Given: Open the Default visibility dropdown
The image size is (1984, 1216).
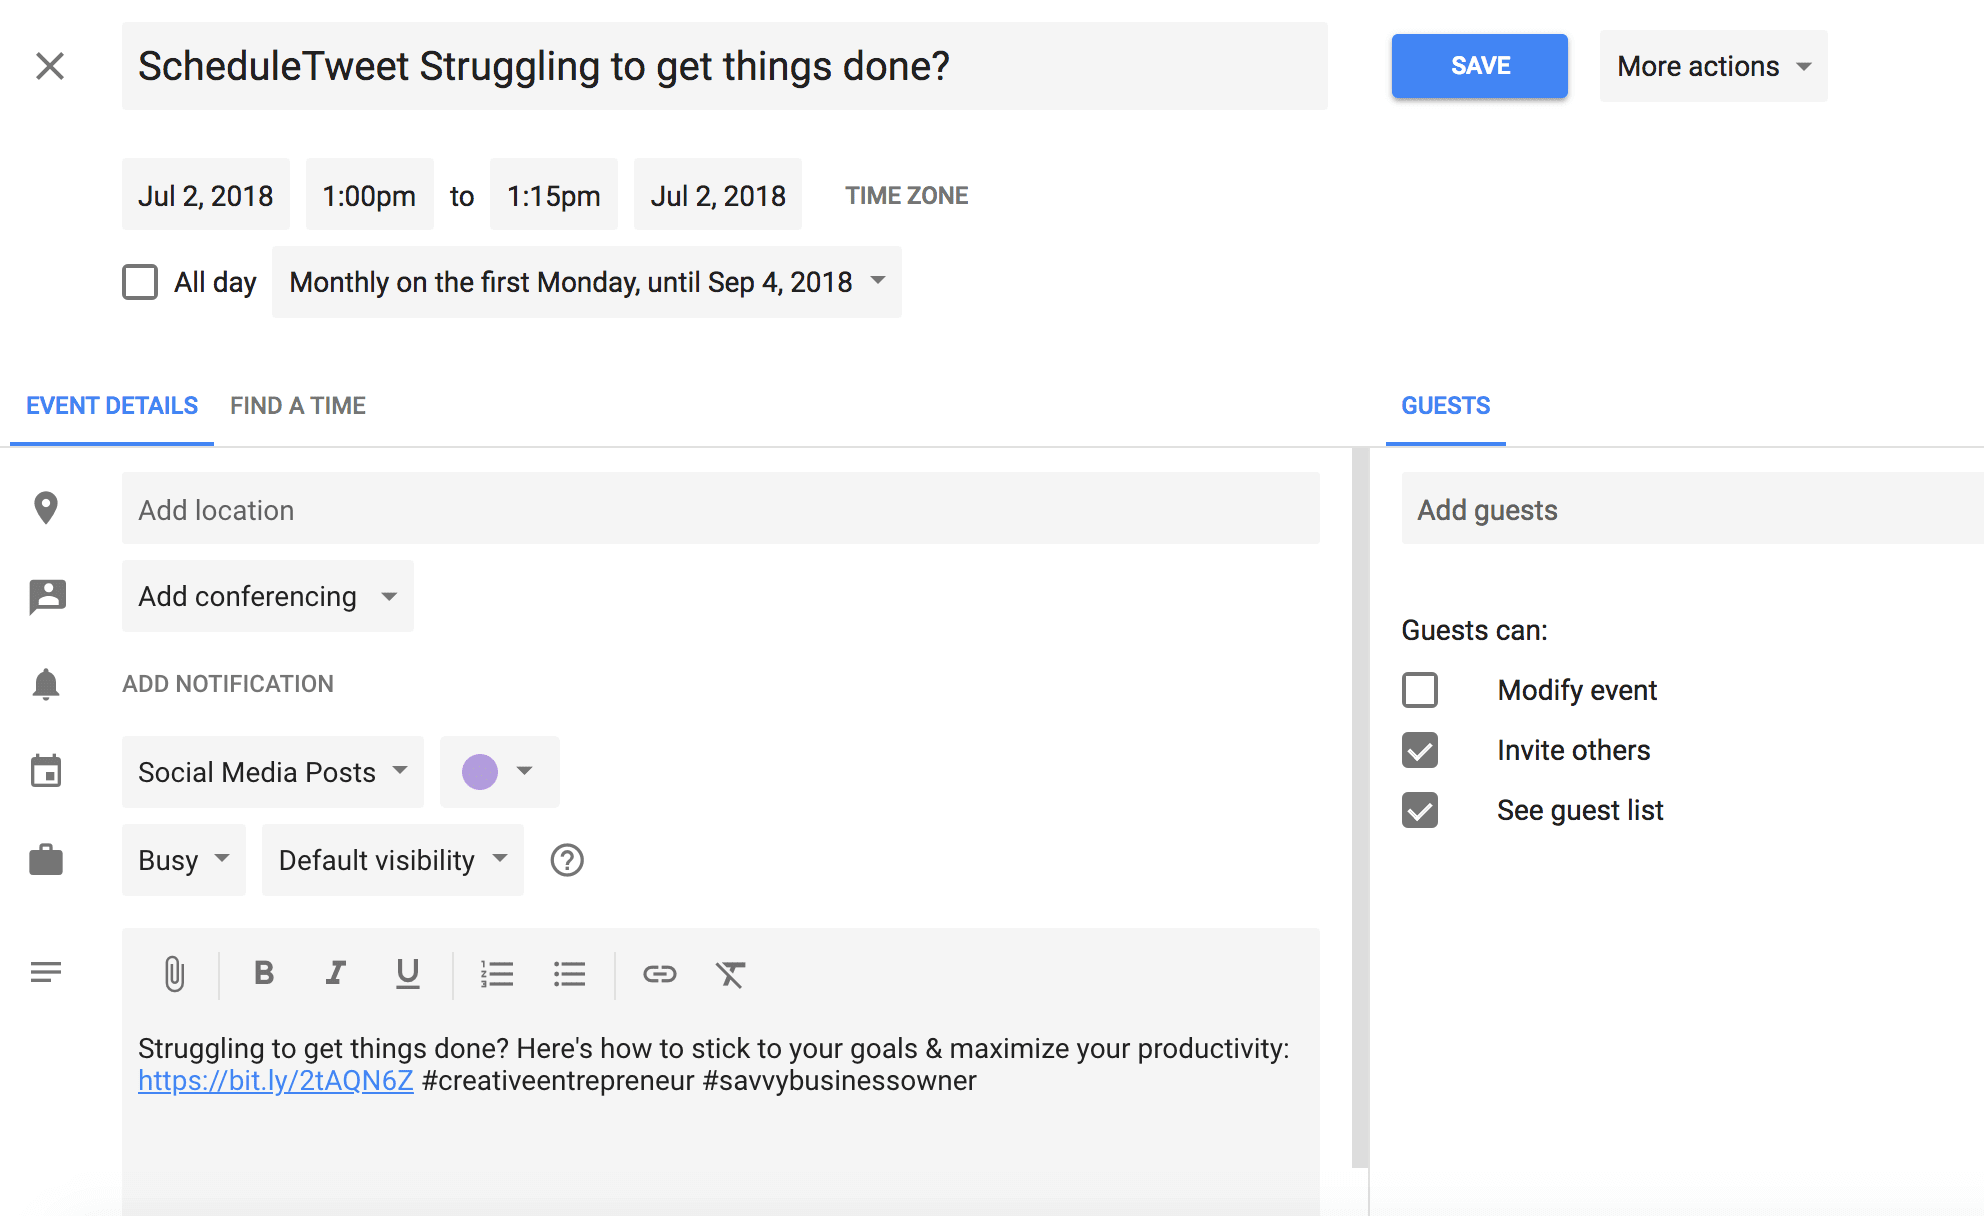Looking at the screenshot, I should (393, 860).
